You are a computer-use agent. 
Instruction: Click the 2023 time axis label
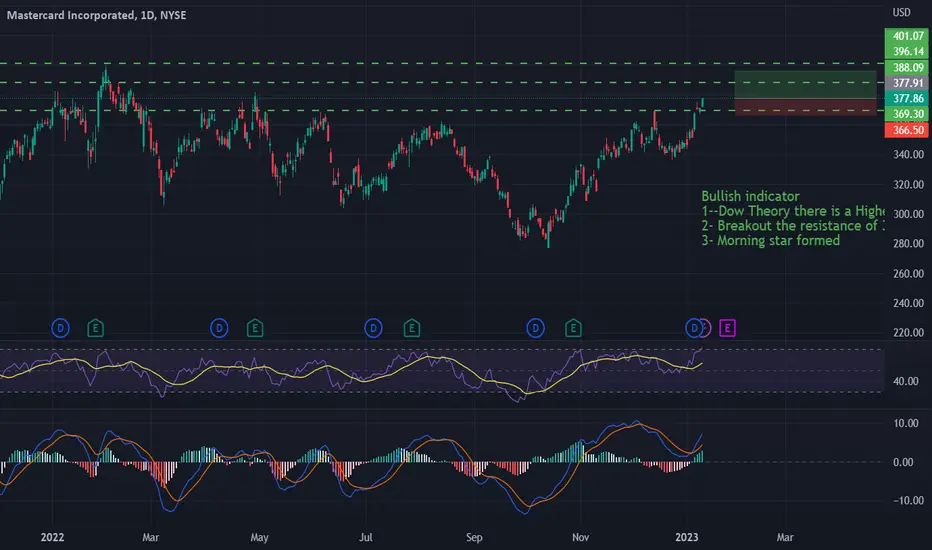687,537
